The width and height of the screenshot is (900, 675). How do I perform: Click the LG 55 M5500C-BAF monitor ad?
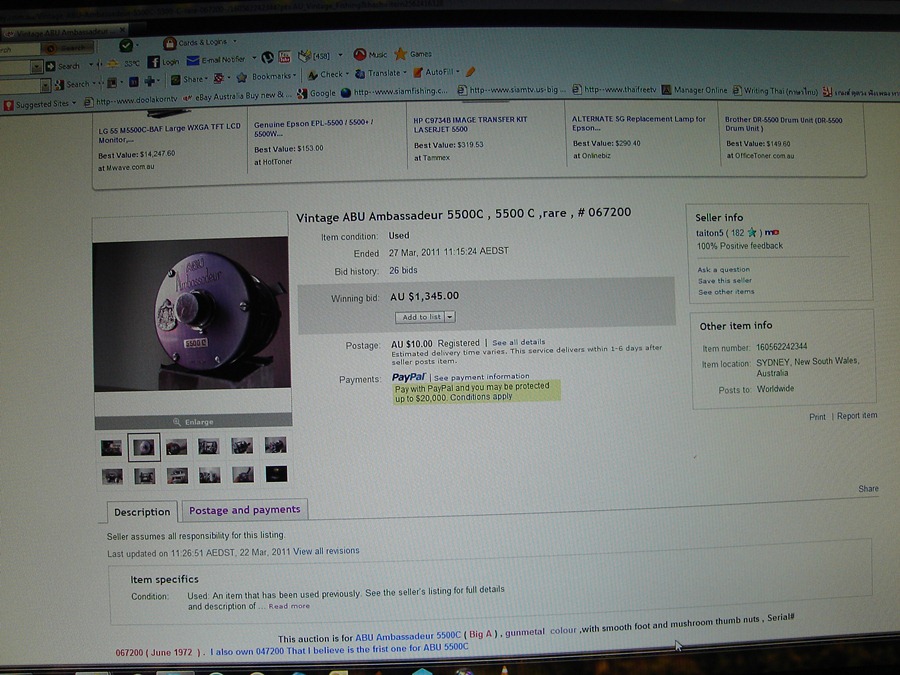pos(169,133)
